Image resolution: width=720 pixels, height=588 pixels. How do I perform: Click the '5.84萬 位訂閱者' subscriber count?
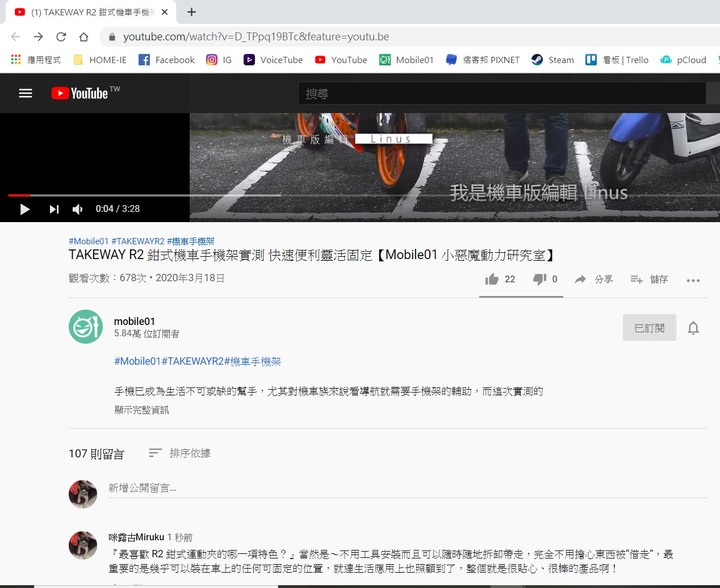(146, 334)
